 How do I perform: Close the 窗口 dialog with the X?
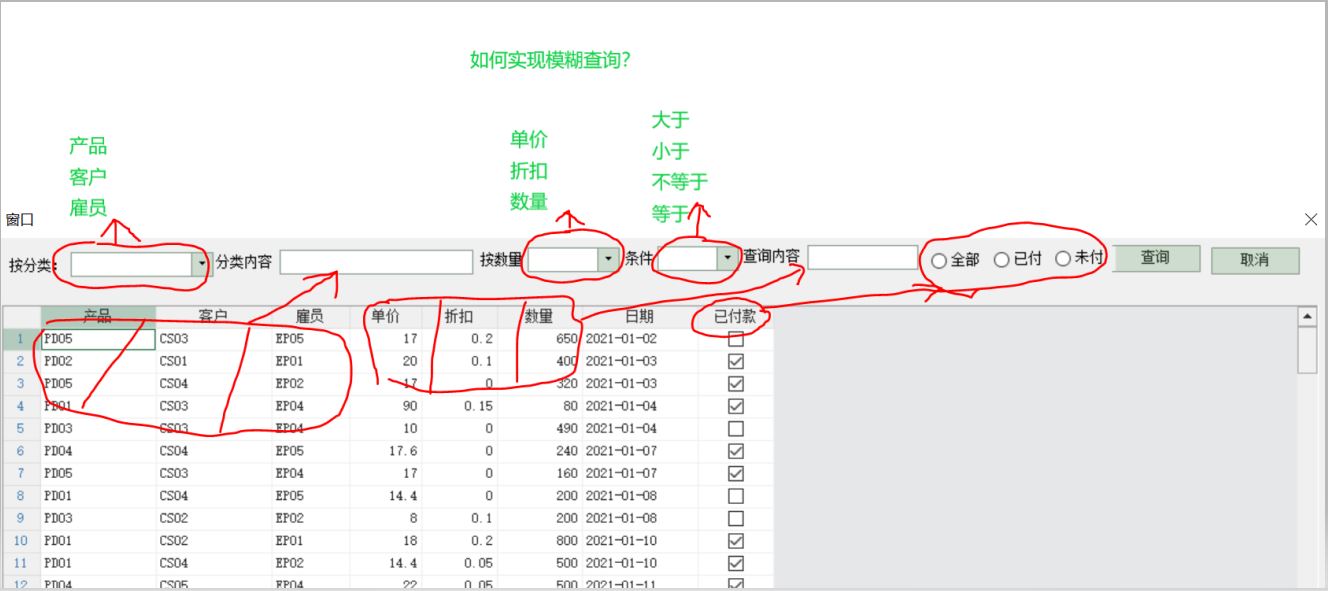(x=1311, y=219)
